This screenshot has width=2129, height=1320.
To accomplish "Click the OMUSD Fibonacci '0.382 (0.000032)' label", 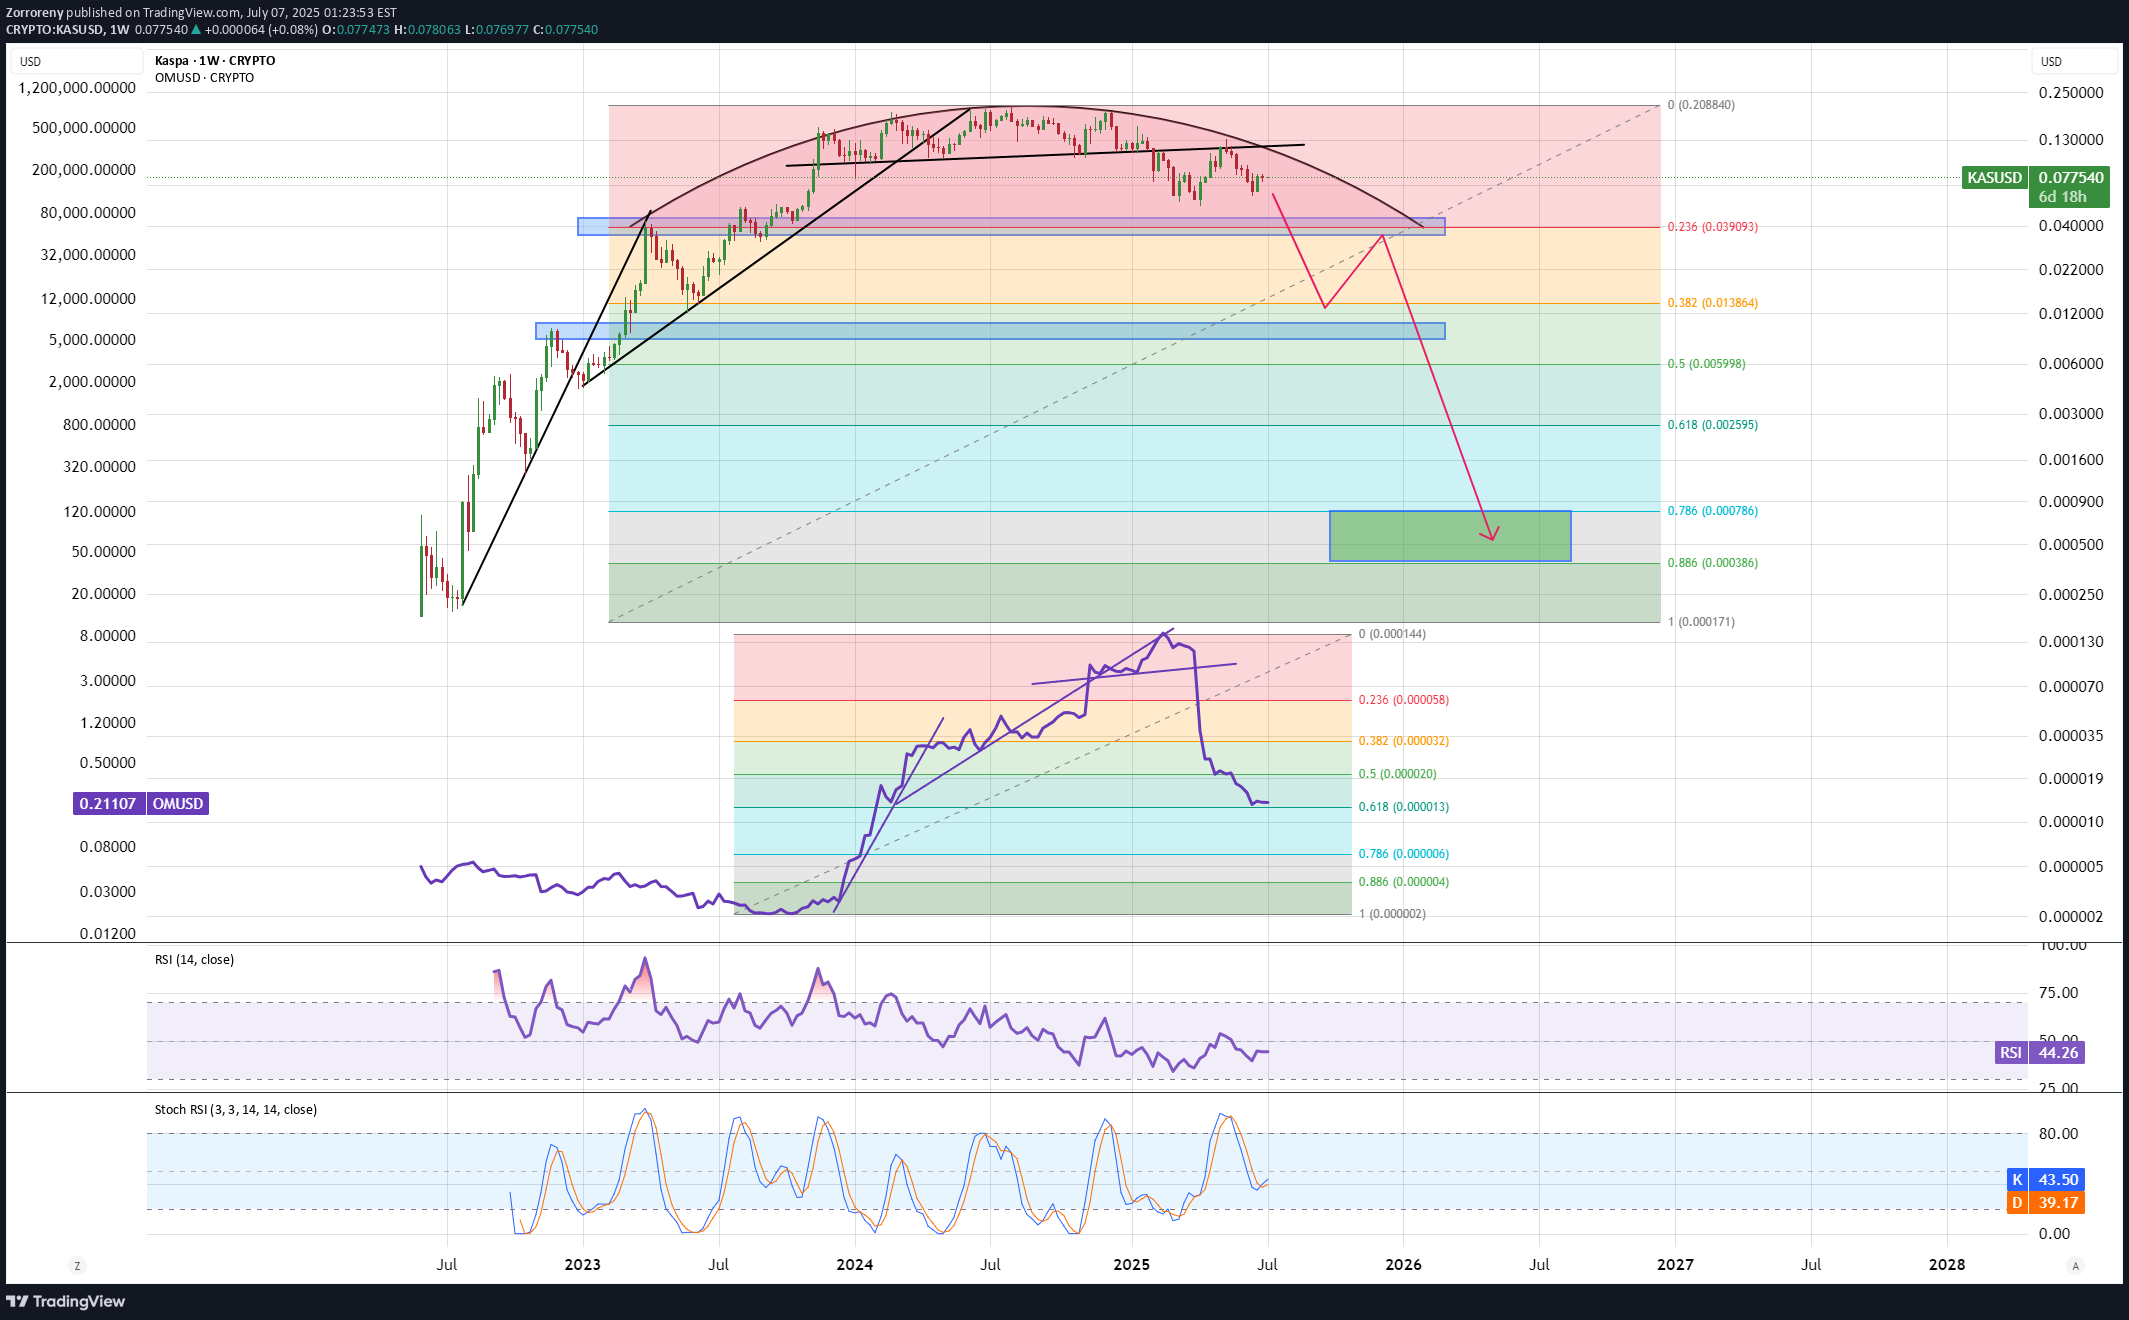I will pyautogui.click(x=1403, y=741).
